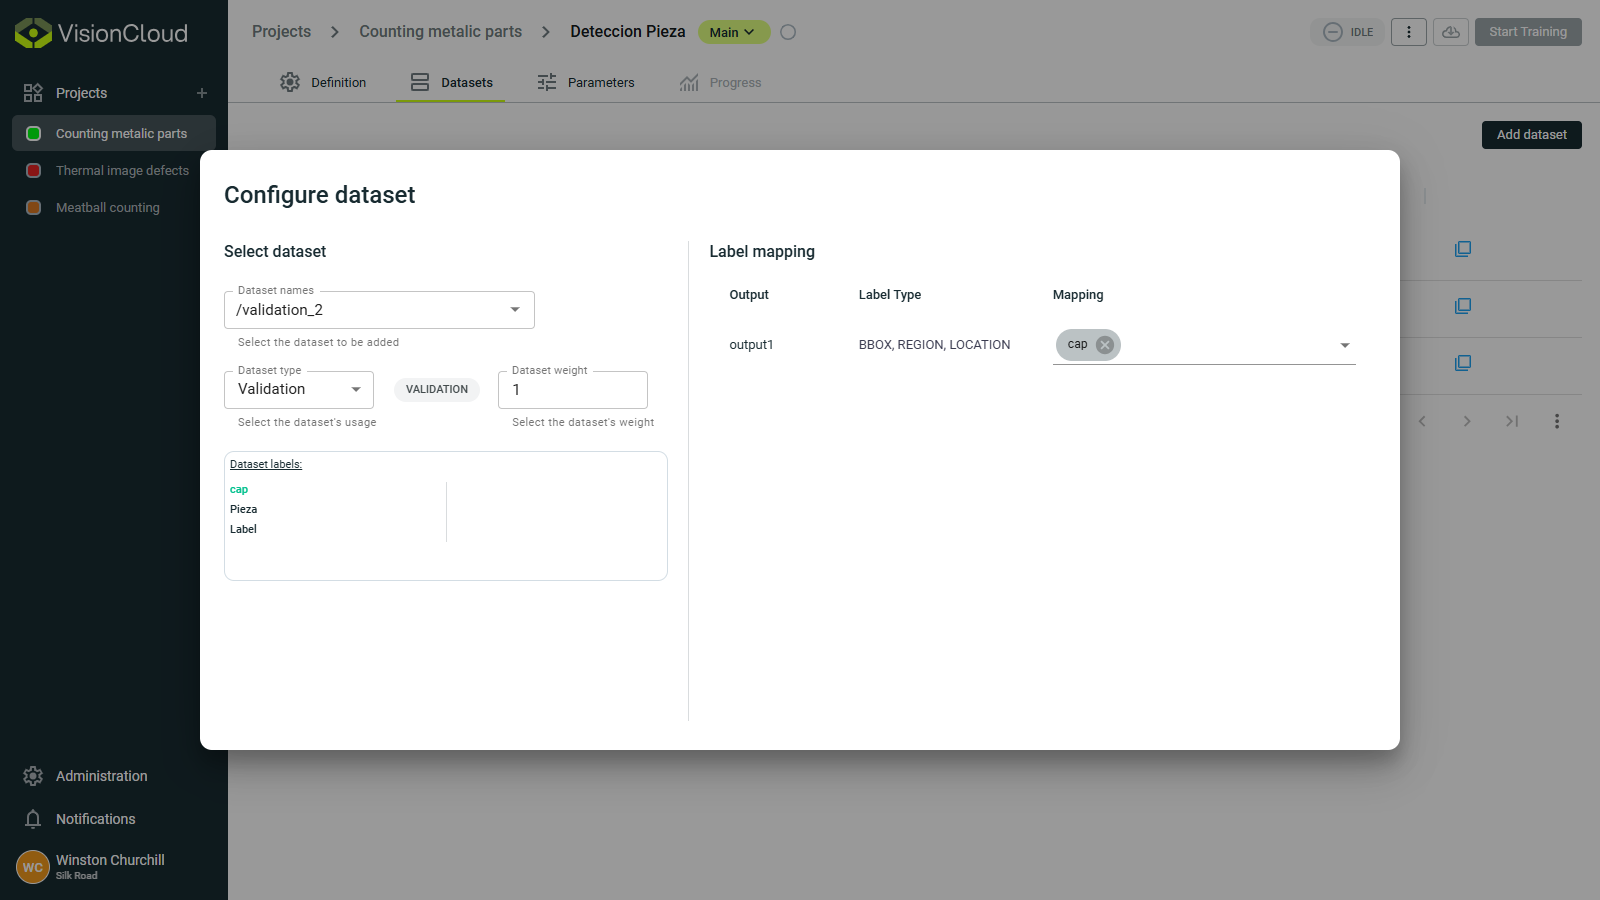
Task: Click the Notifications bell icon
Action: click(33, 819)
